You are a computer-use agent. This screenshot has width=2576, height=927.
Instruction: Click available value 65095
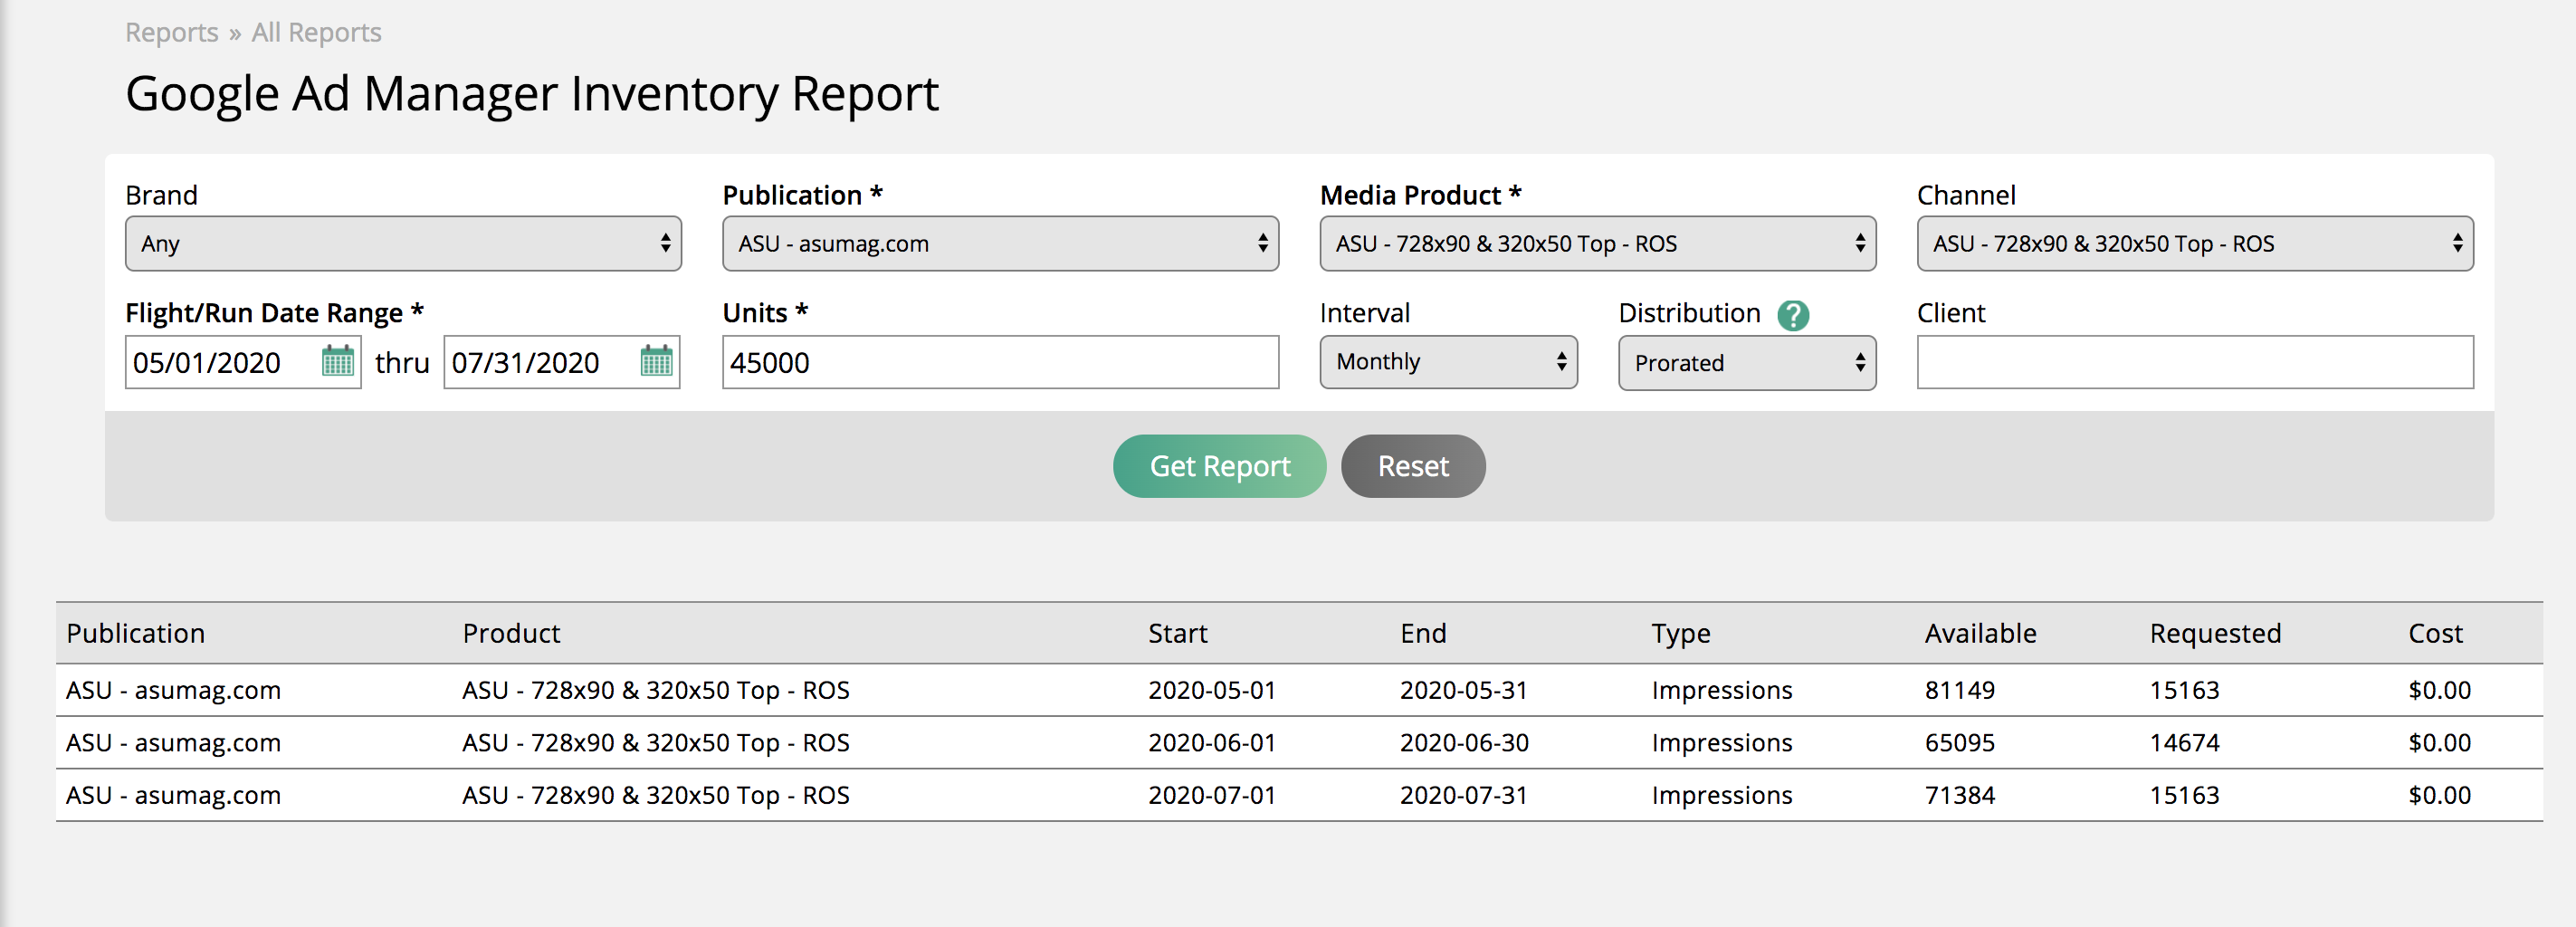1959,743
